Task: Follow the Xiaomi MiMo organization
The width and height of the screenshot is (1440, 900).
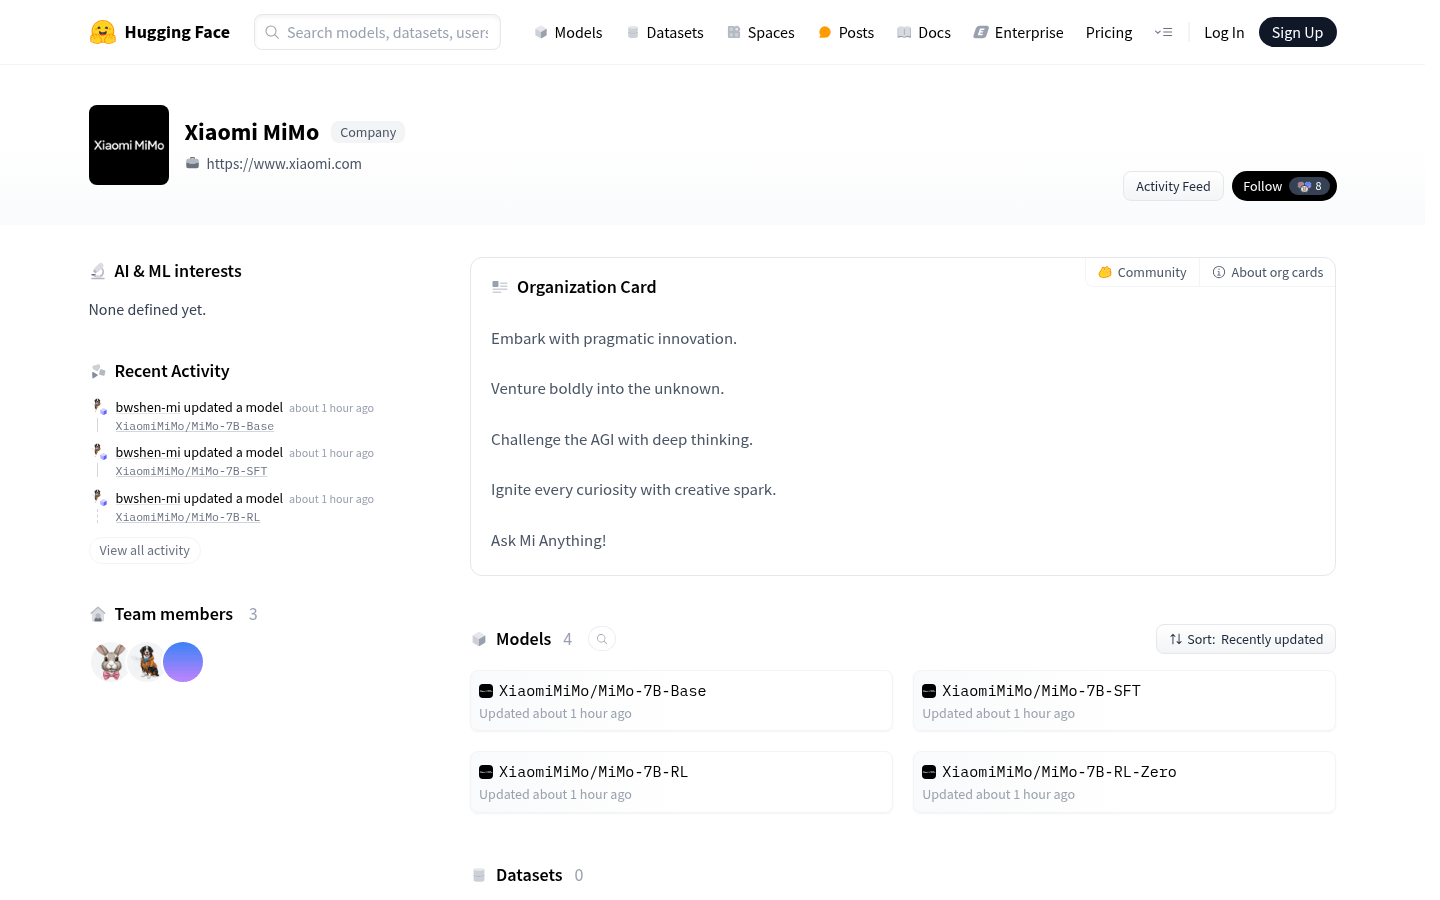Action: (1284, 186)
